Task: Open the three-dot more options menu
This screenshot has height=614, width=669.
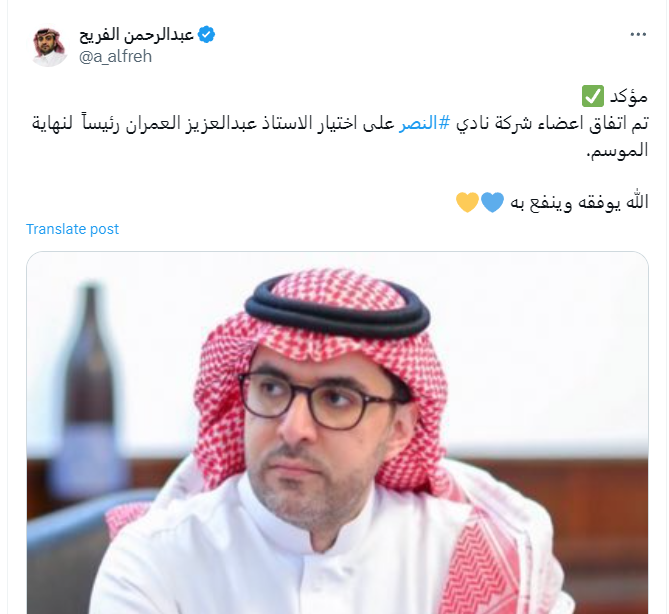Action: point(638,35)
